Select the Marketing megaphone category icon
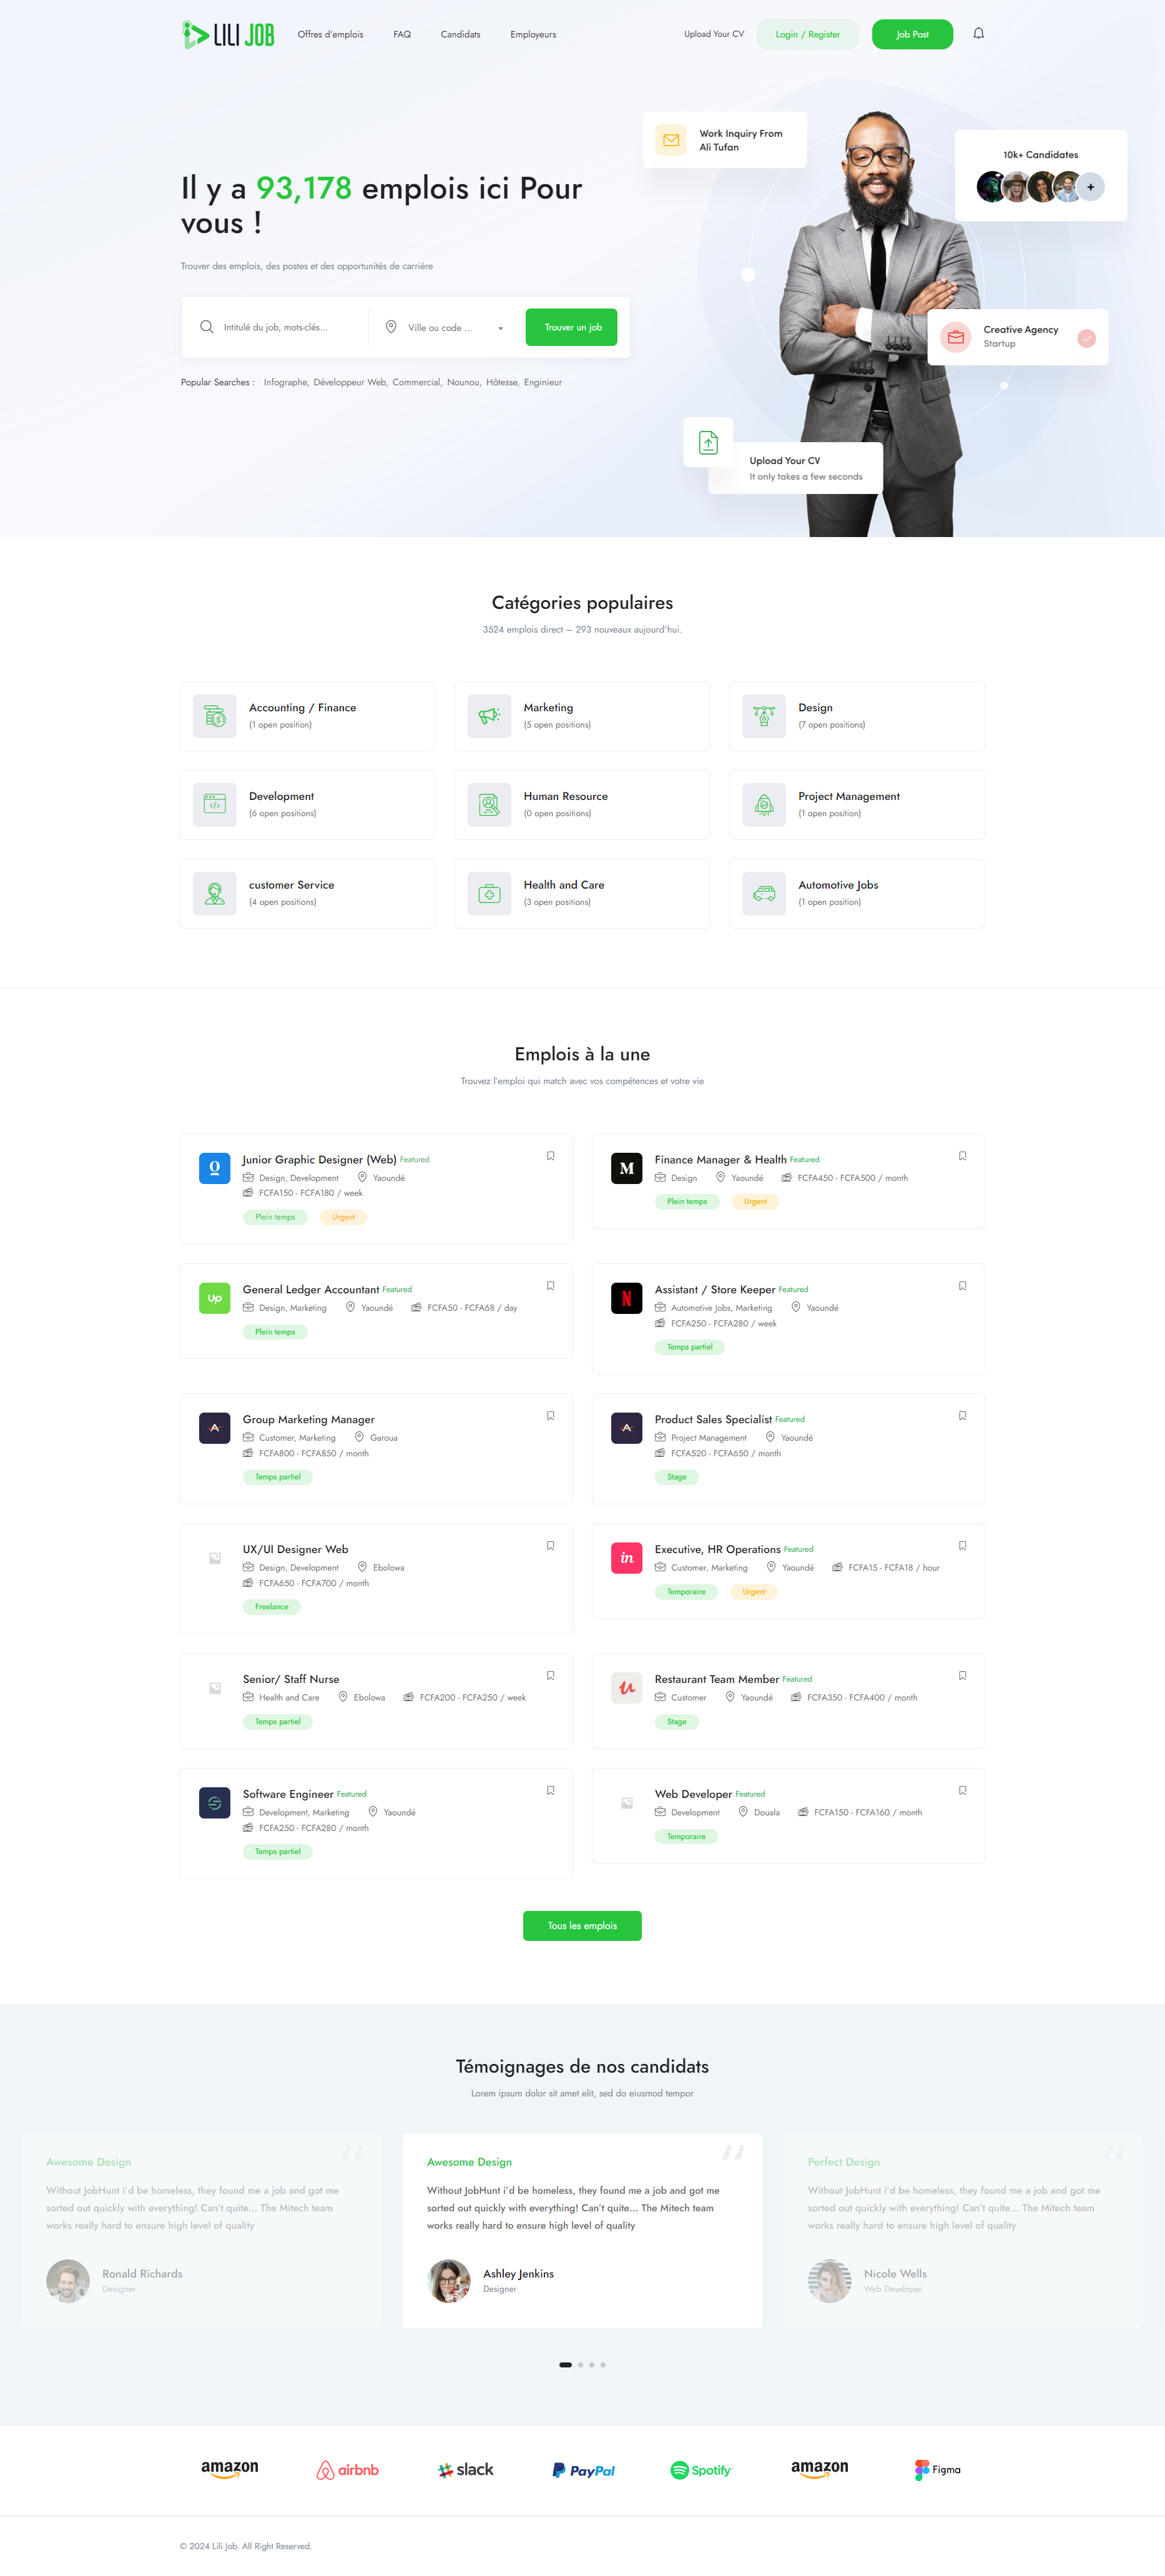 [489, 716]
